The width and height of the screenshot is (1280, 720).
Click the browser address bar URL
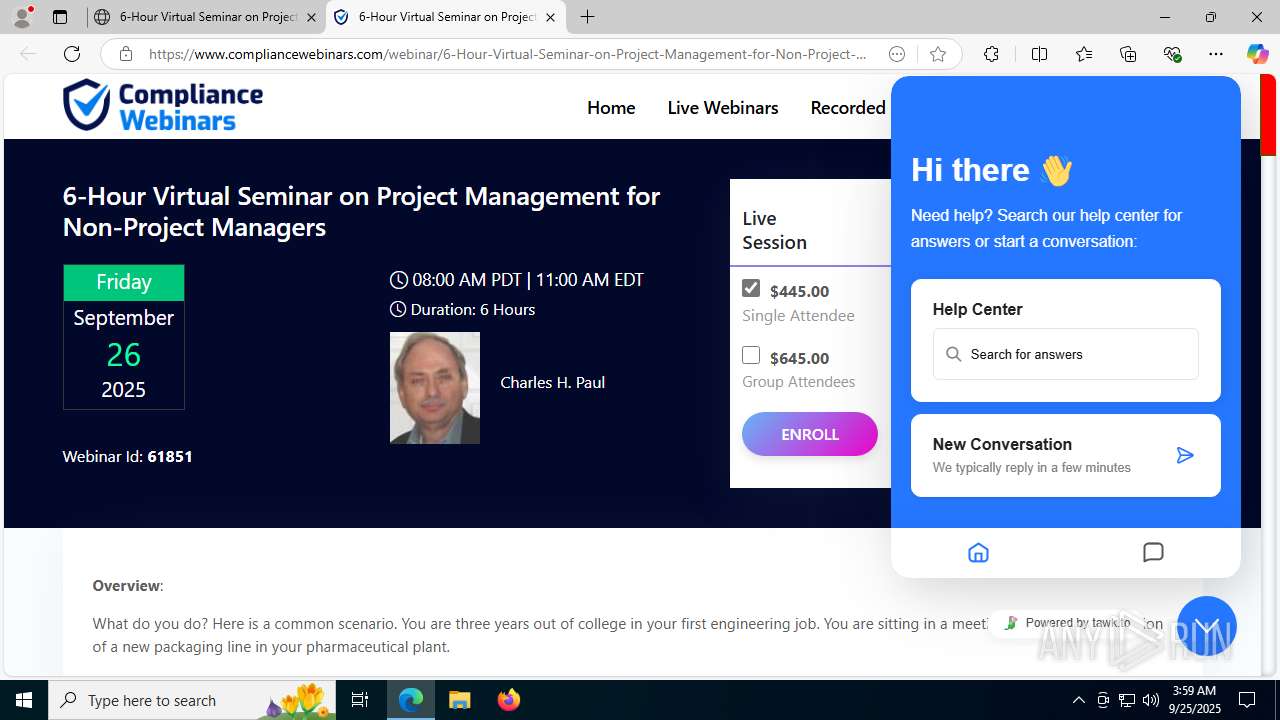(508, 54)
